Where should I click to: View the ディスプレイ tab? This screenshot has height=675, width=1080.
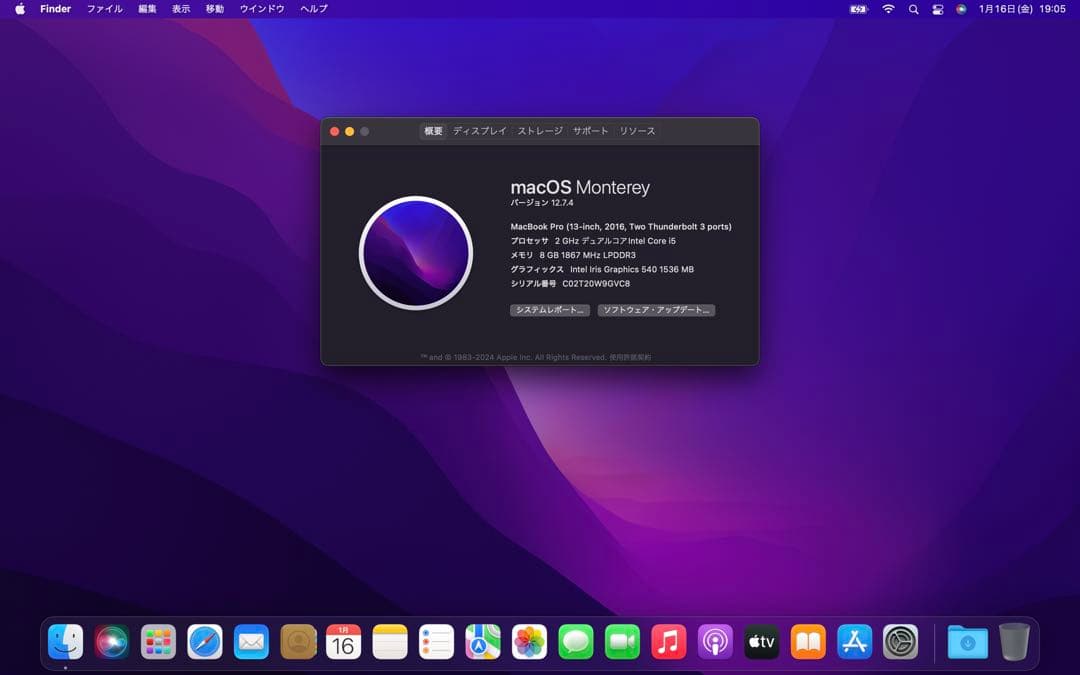pos(481,131)
